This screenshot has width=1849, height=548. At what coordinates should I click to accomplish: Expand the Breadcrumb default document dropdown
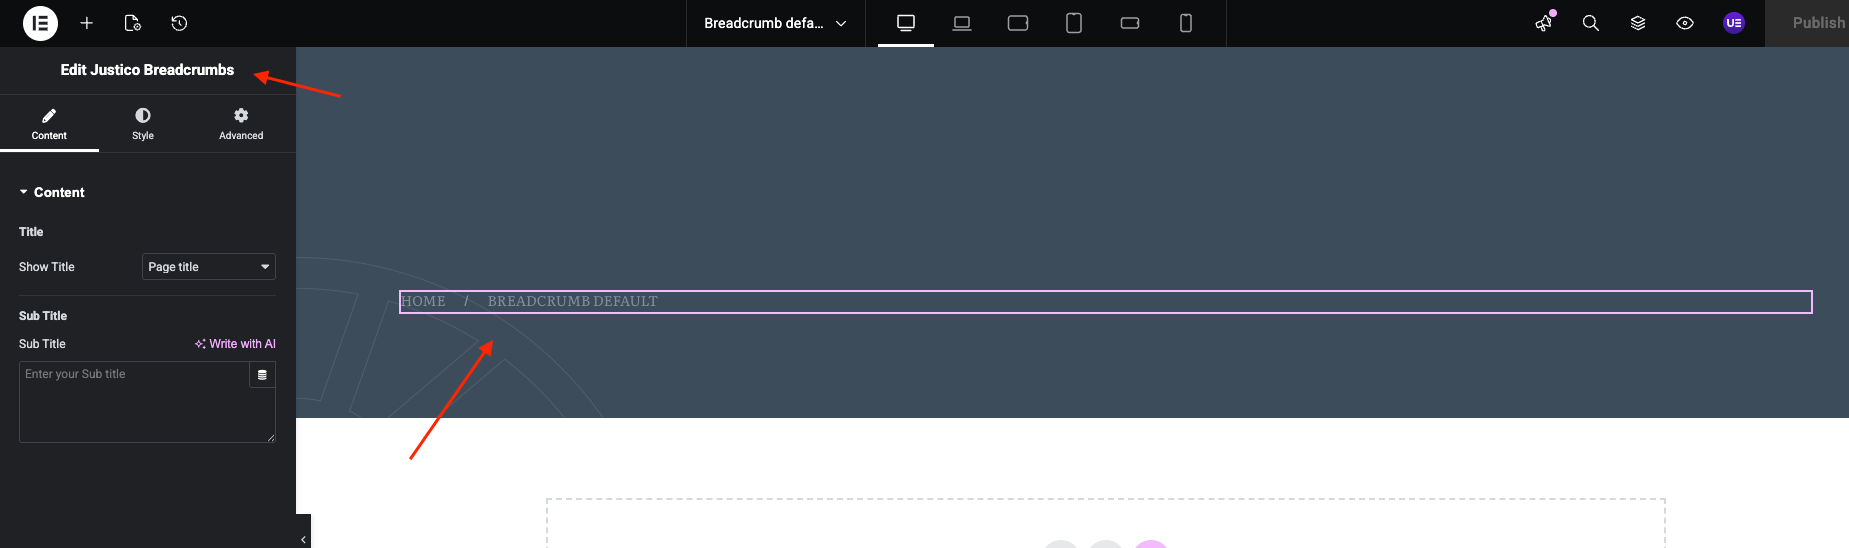pos(775,23)
